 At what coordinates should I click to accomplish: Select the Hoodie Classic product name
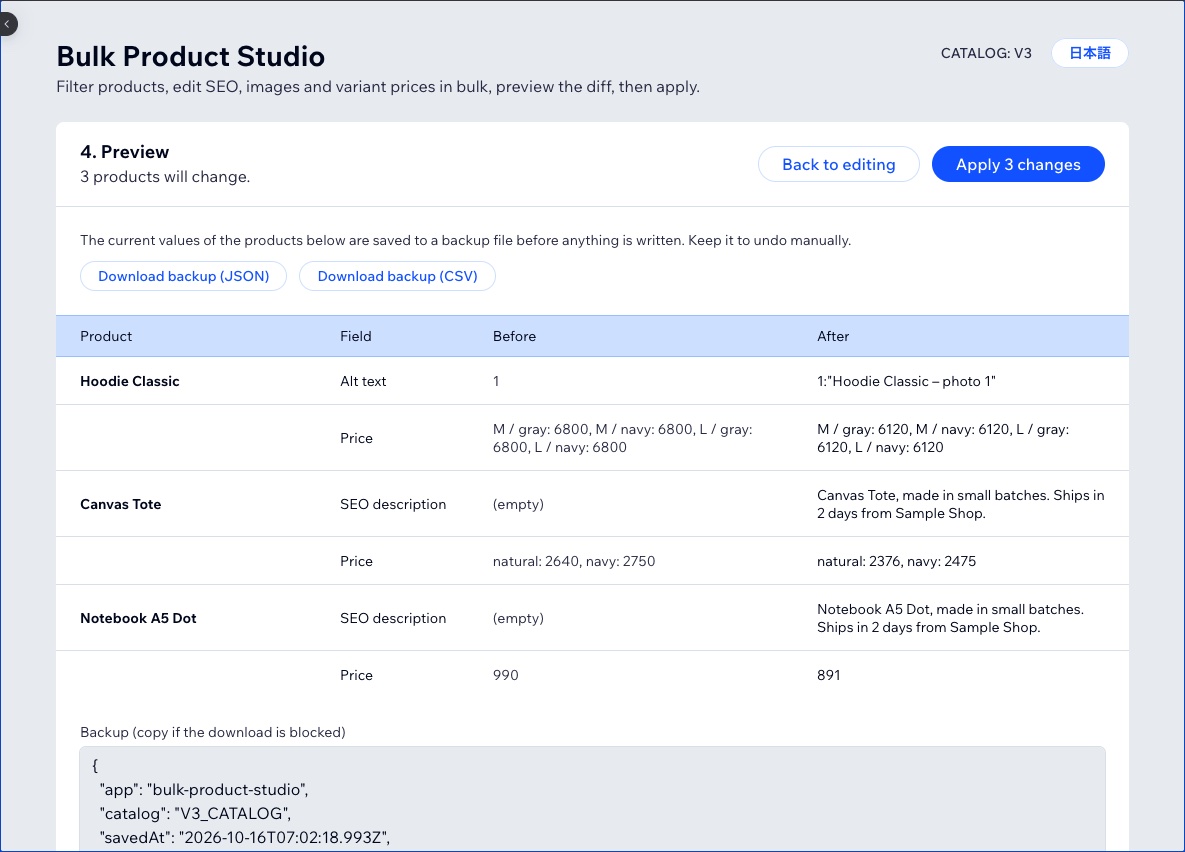click(130, 381)
